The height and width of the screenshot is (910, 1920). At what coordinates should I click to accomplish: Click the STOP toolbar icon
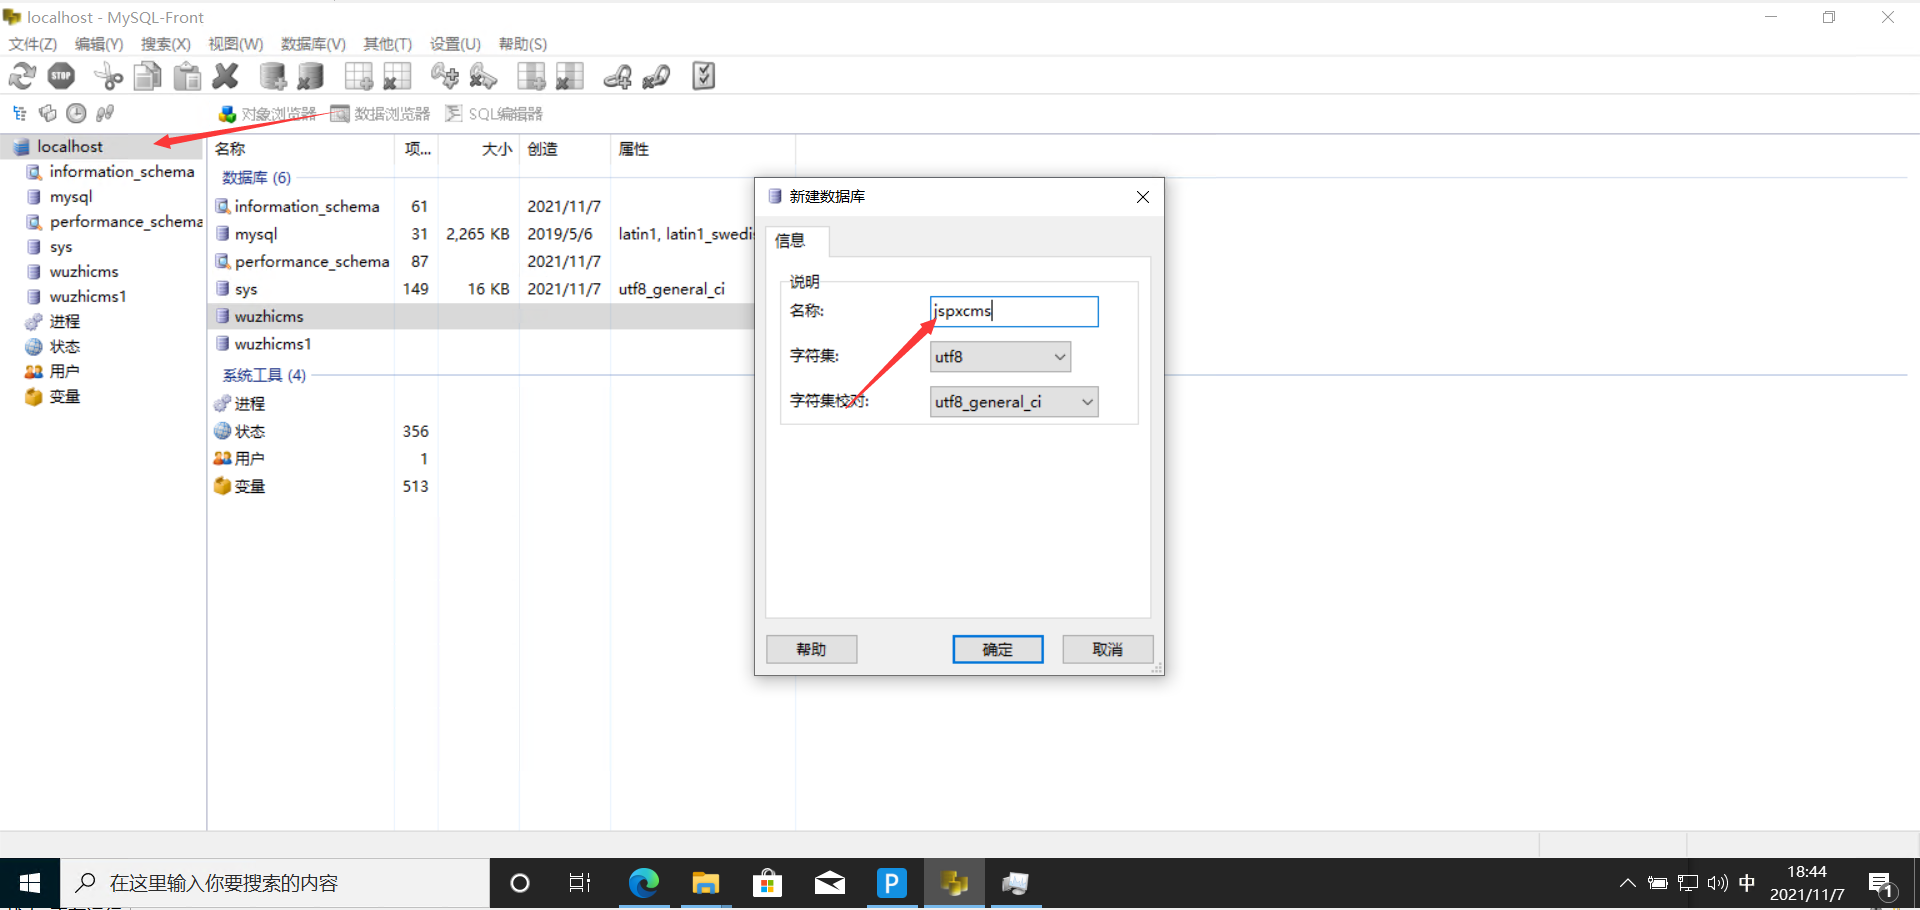(x=62, y=76)
